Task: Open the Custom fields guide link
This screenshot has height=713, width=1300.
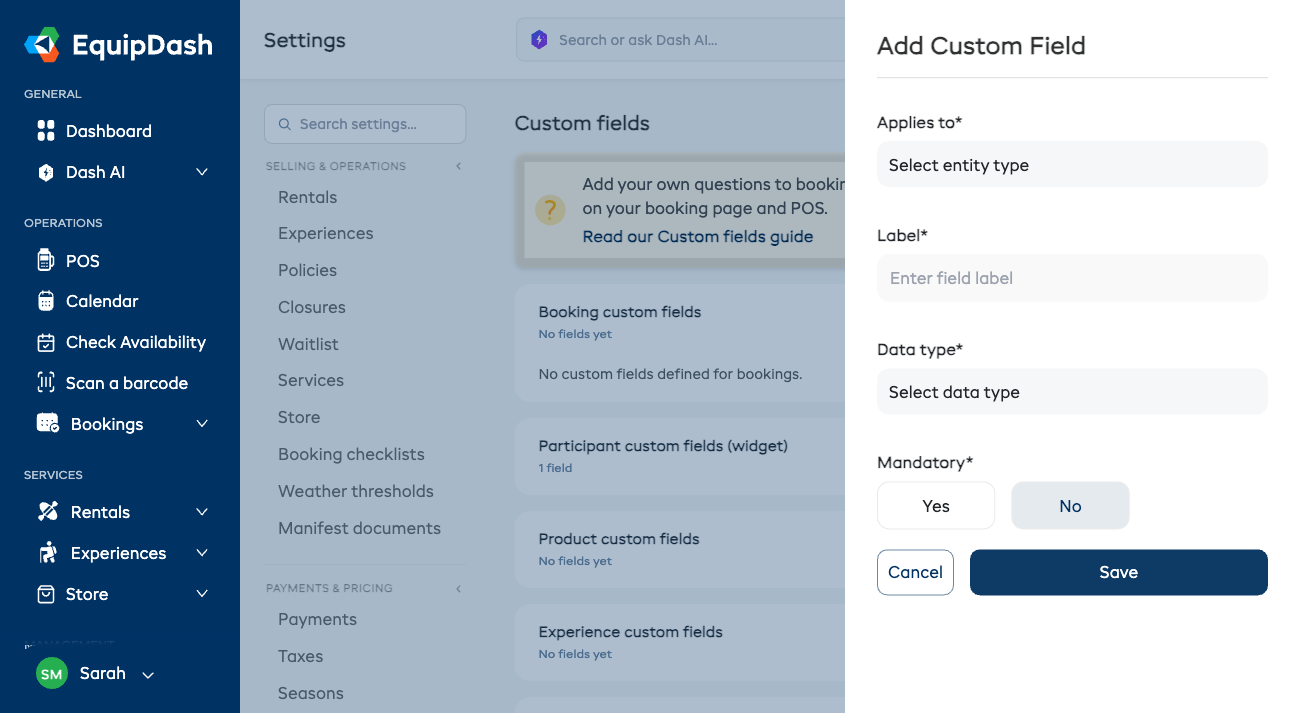Action: click(x=698, y=237)
